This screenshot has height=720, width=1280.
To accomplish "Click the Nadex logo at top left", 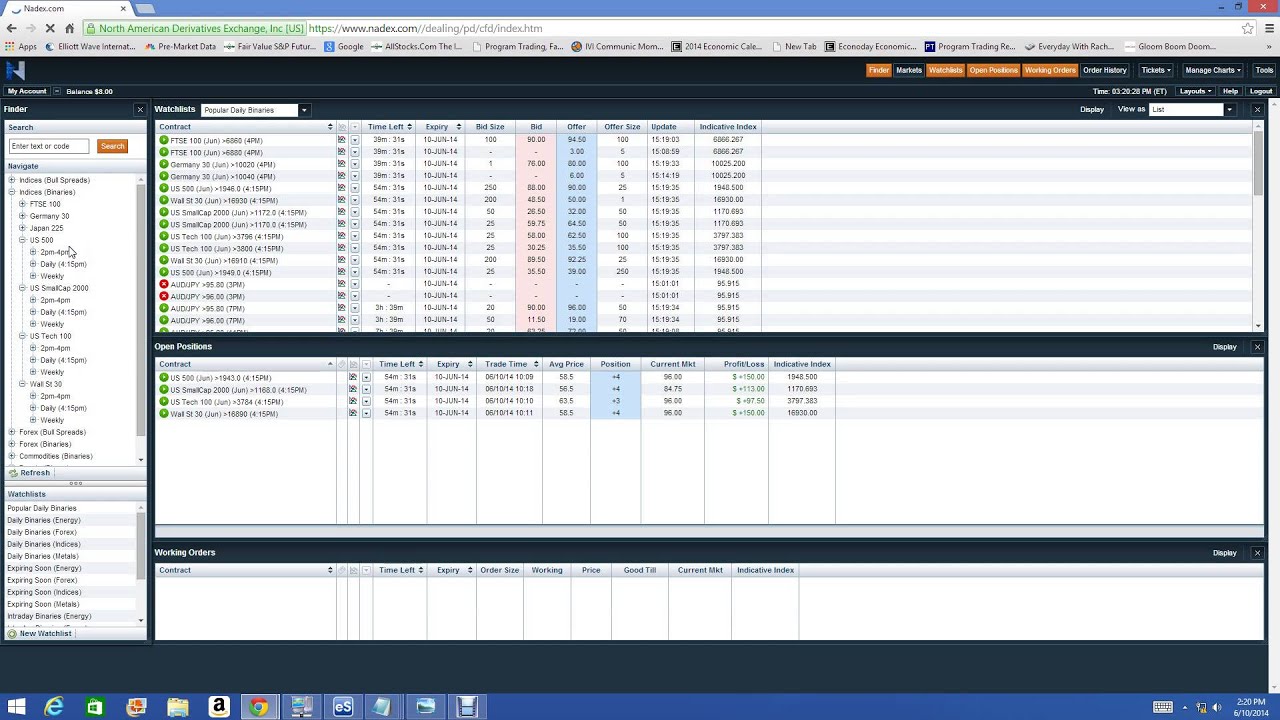I will point(15,70).
